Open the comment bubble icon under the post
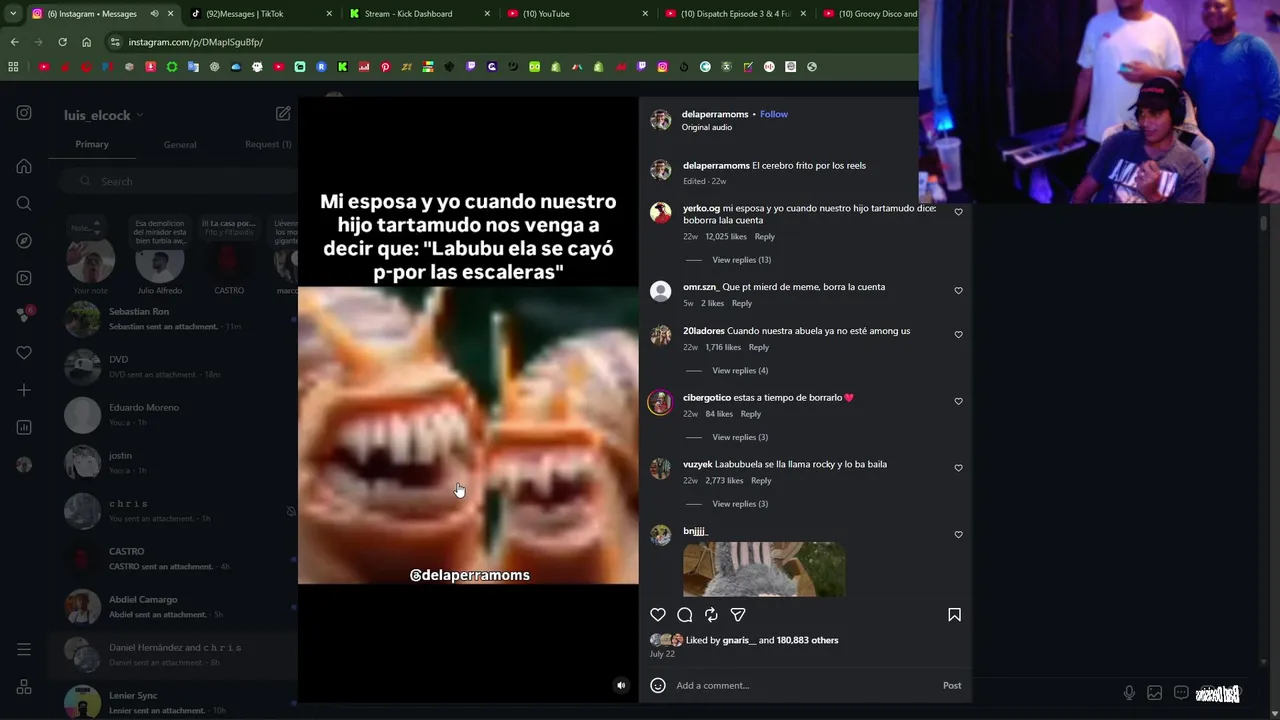 (x=685, y=615)
